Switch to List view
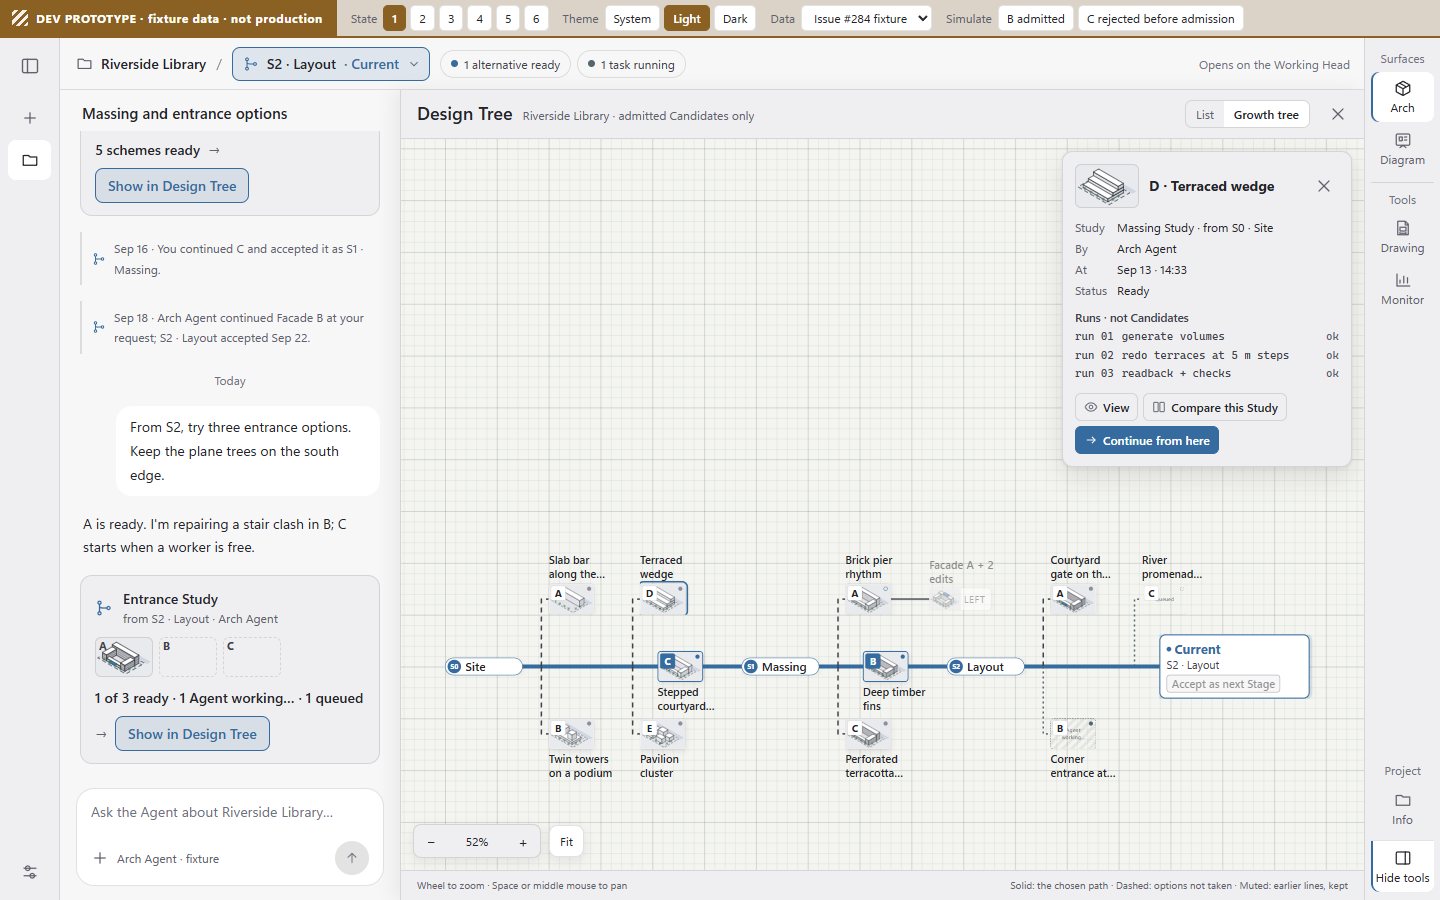Screen dimensions: 1440x900 (x=1205, y=114)
